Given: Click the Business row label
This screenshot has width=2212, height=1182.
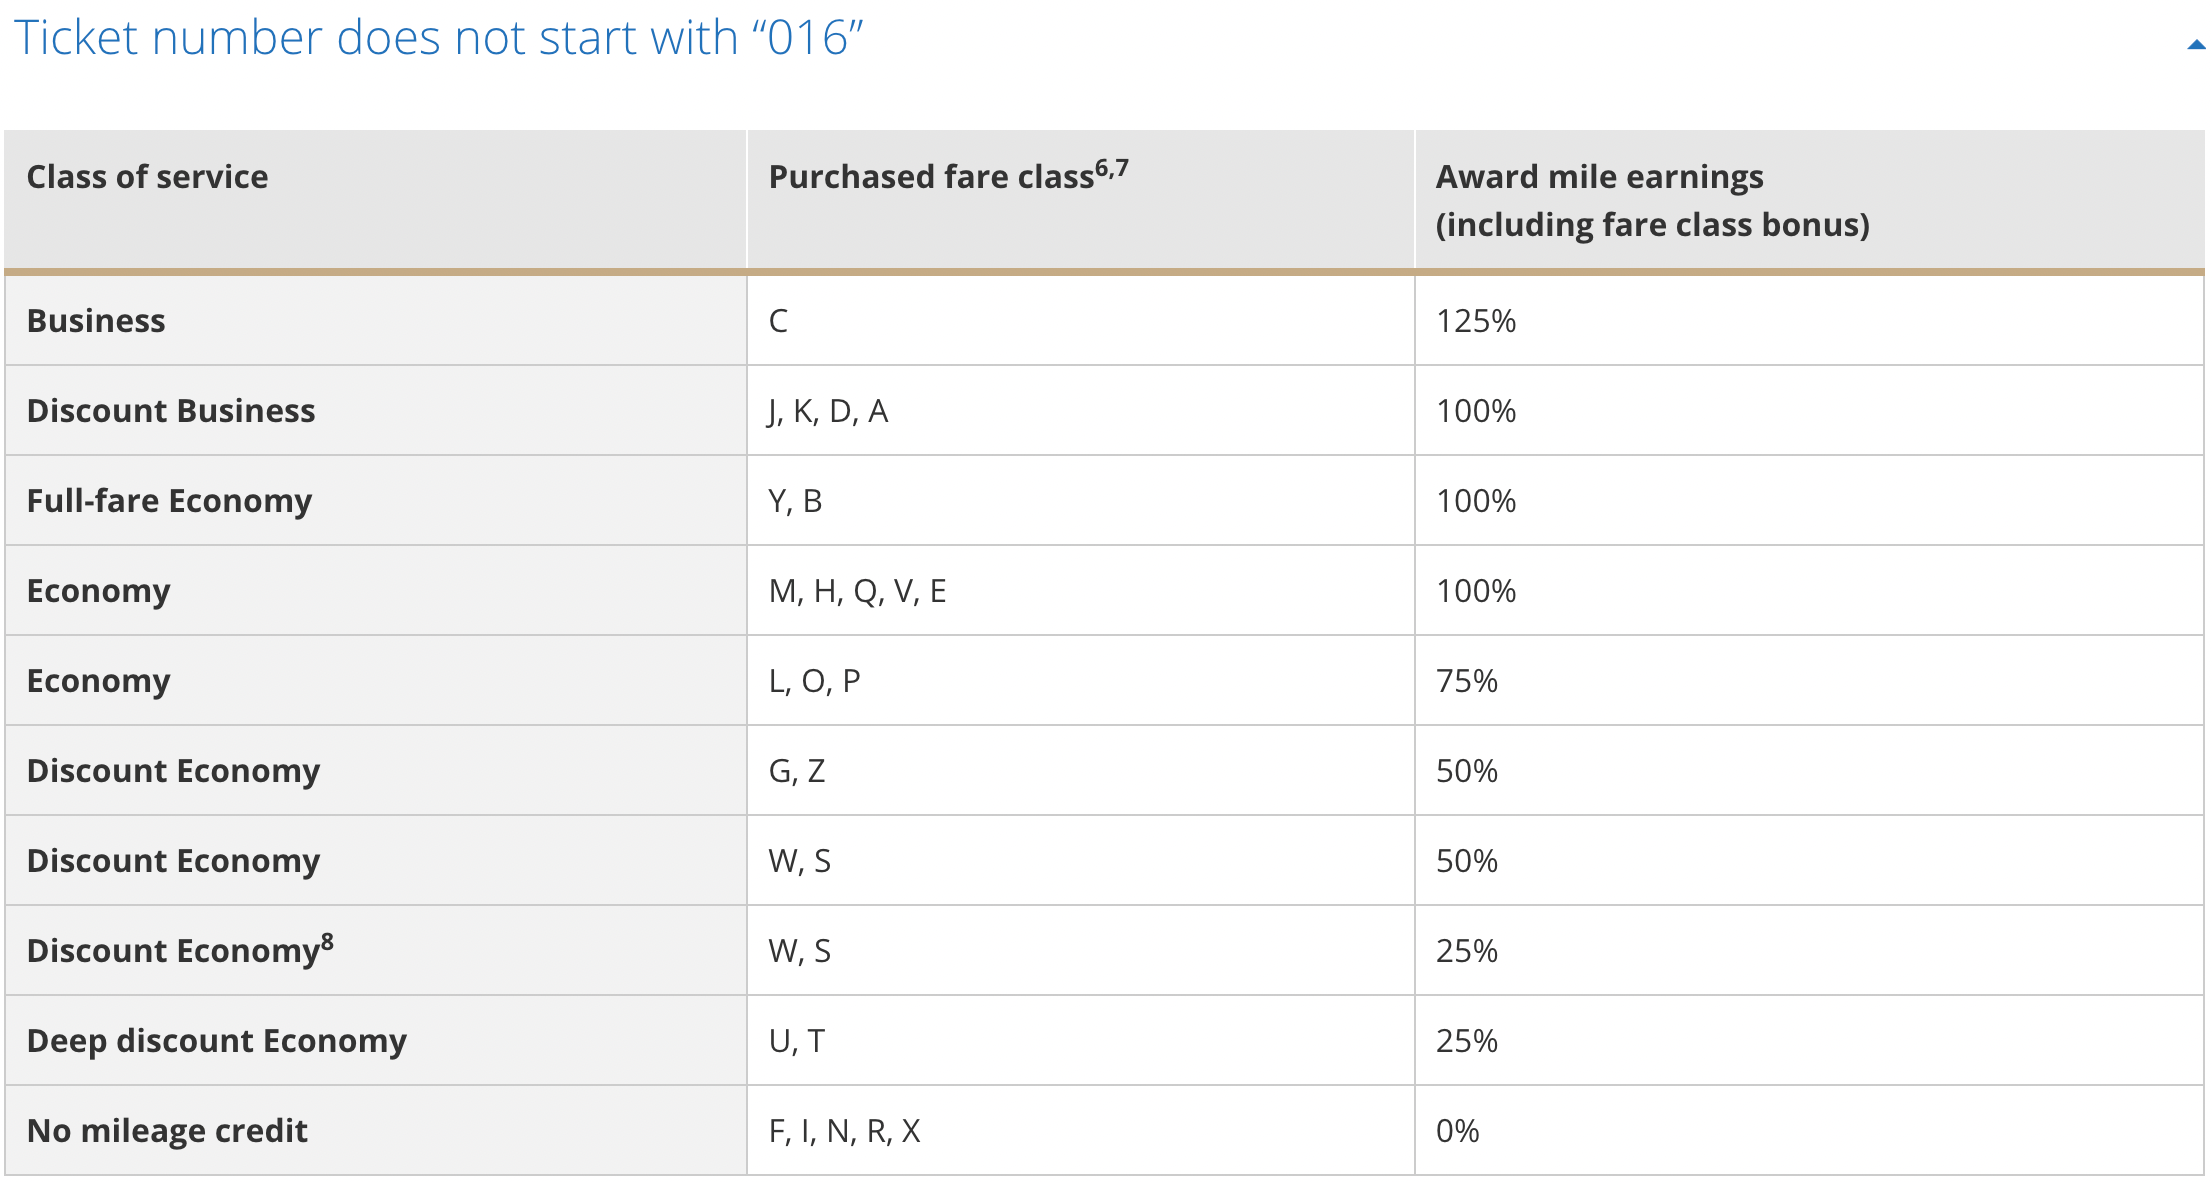Looking at the screenshot, I should coord(96,321).
